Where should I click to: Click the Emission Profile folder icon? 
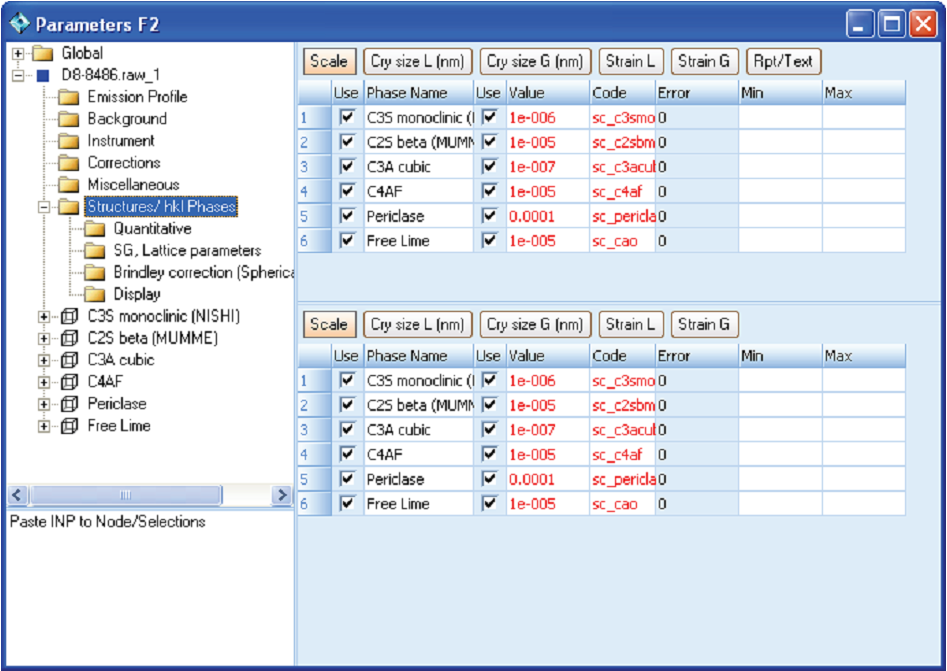pos(69,97)
